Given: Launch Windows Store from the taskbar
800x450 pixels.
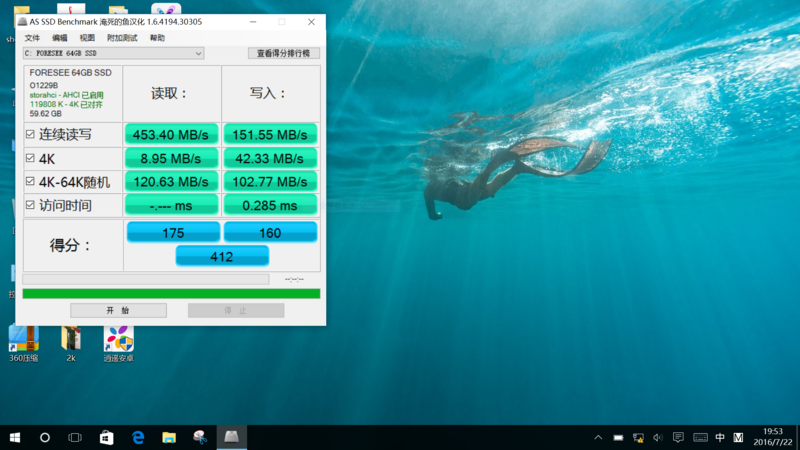Looking at the screenshot, I should coord(107,437).
